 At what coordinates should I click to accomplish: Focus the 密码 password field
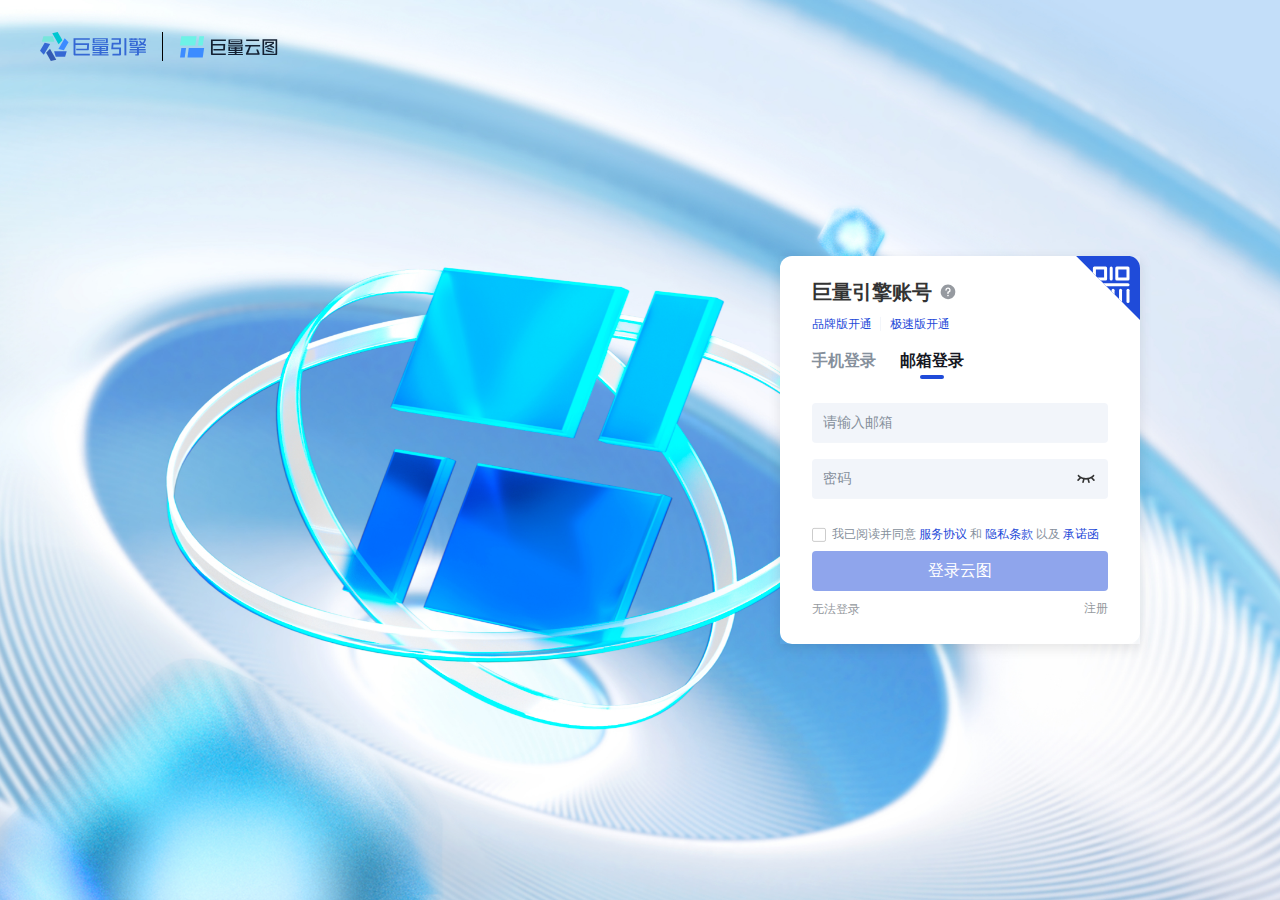(960, 479)
